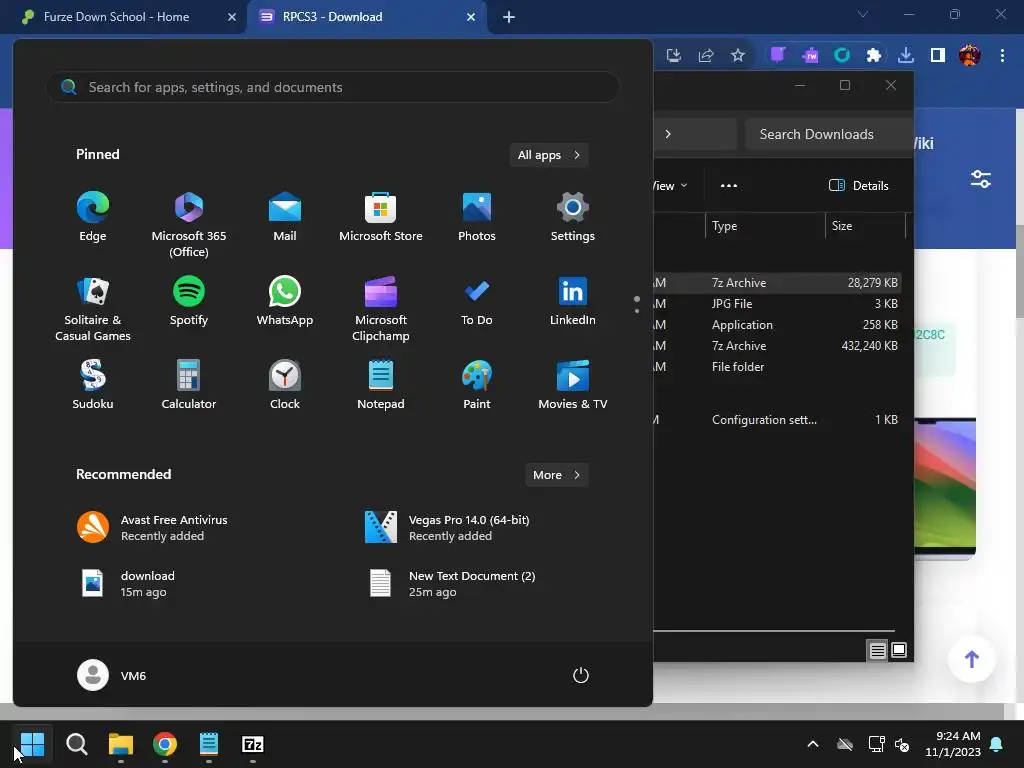Screen dimensions: 1024x768
Task: Open Spotify from pinned apps
Action: tap(189, 301)
